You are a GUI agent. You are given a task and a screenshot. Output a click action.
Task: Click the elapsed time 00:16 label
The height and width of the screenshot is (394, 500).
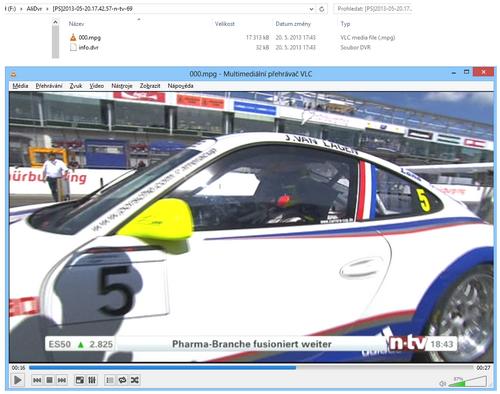18,368
